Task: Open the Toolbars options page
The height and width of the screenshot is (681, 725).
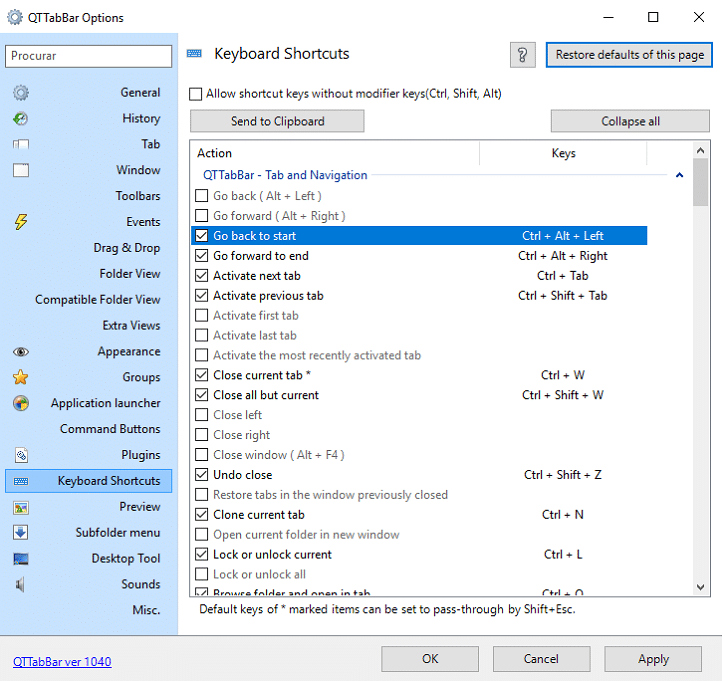Action: [137, 196]
